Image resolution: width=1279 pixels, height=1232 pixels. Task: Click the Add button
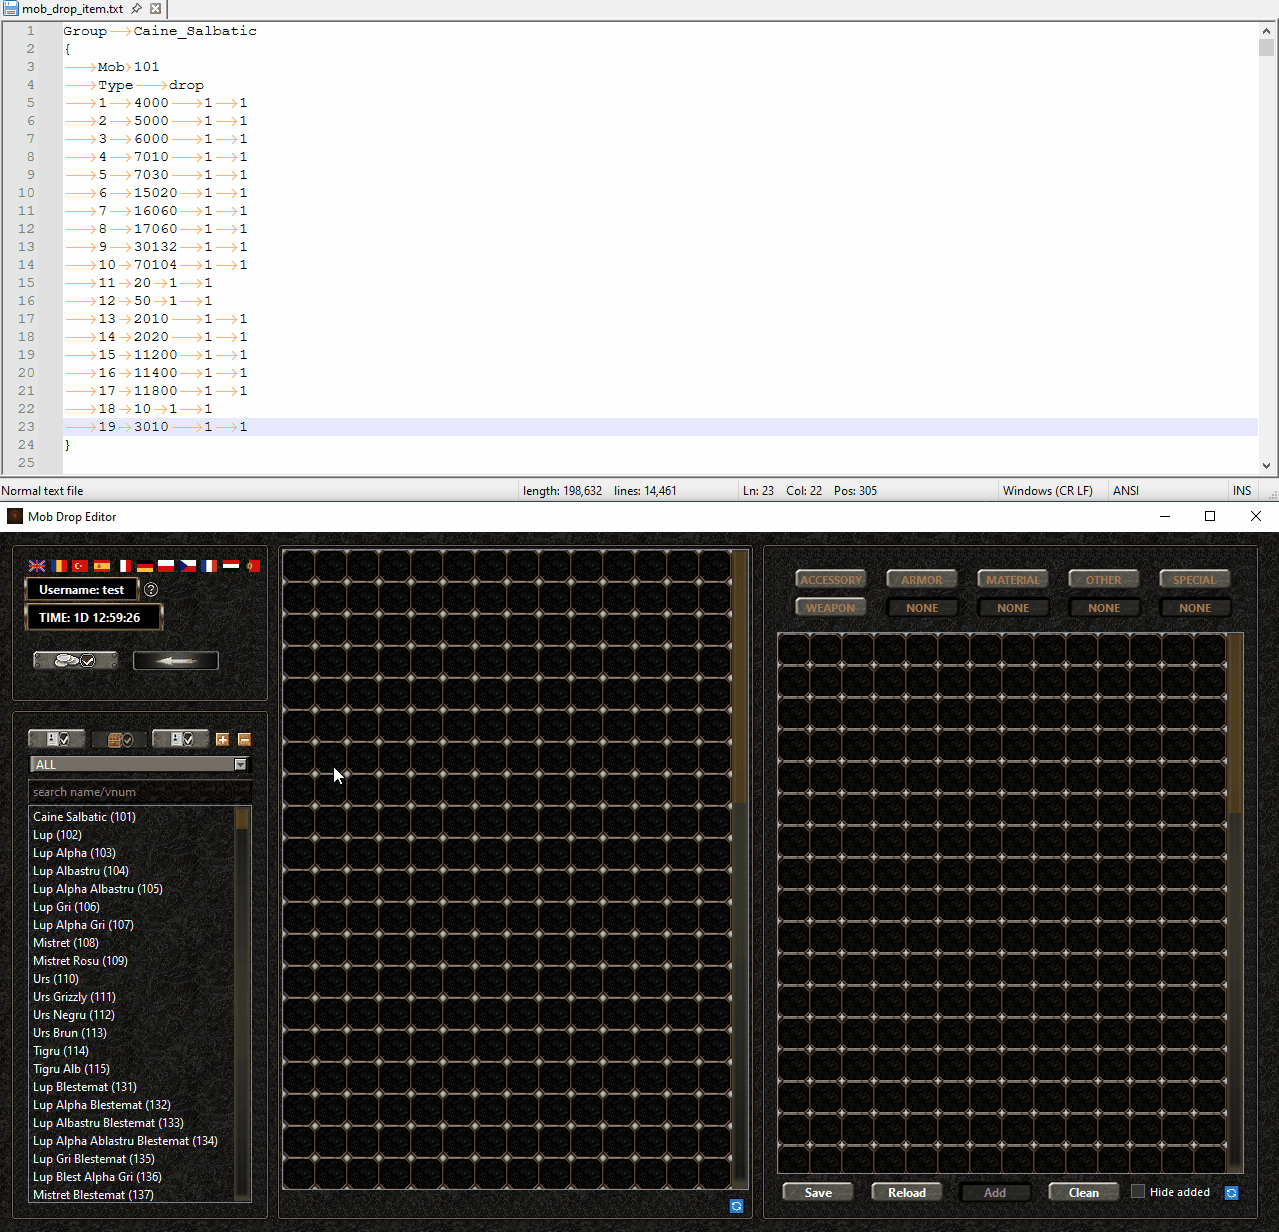pos(995,1192)
